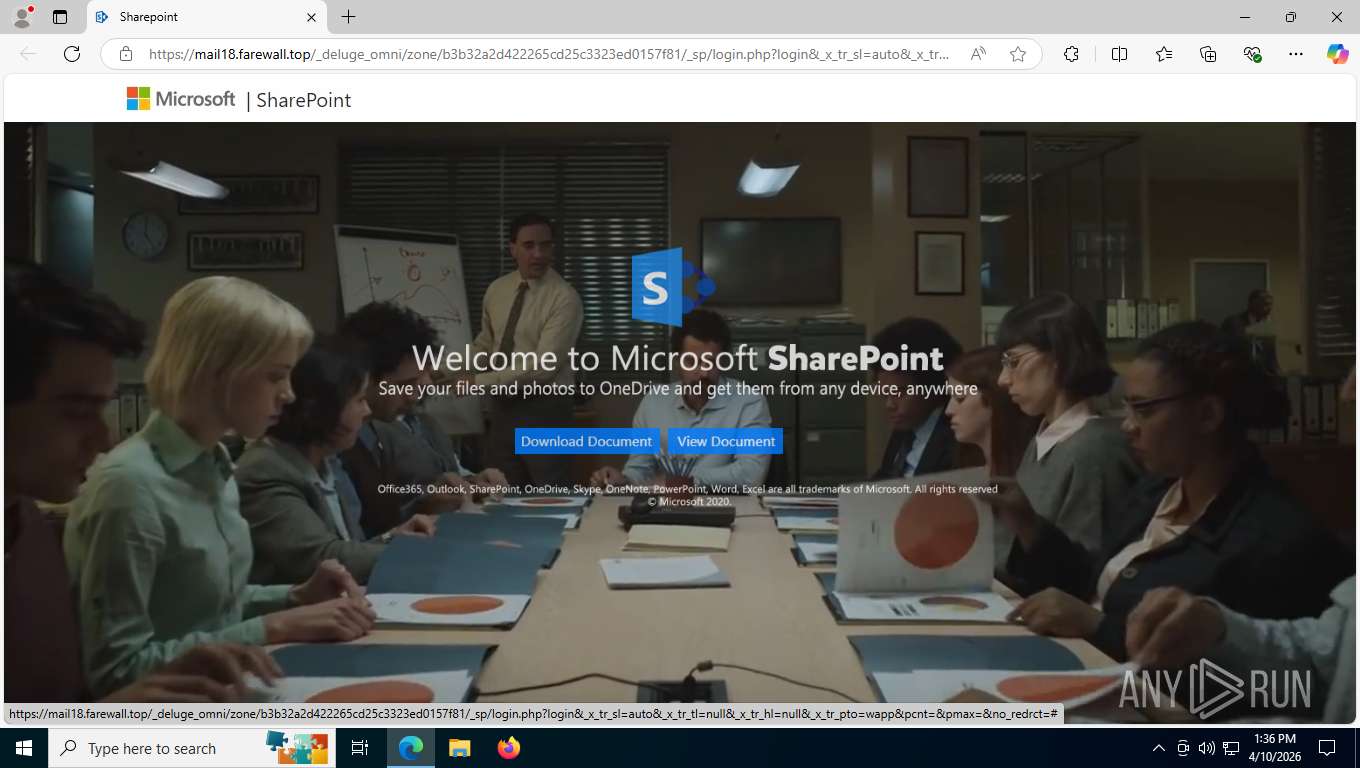Select the Sharepoint browser tab

pos(205,17)
